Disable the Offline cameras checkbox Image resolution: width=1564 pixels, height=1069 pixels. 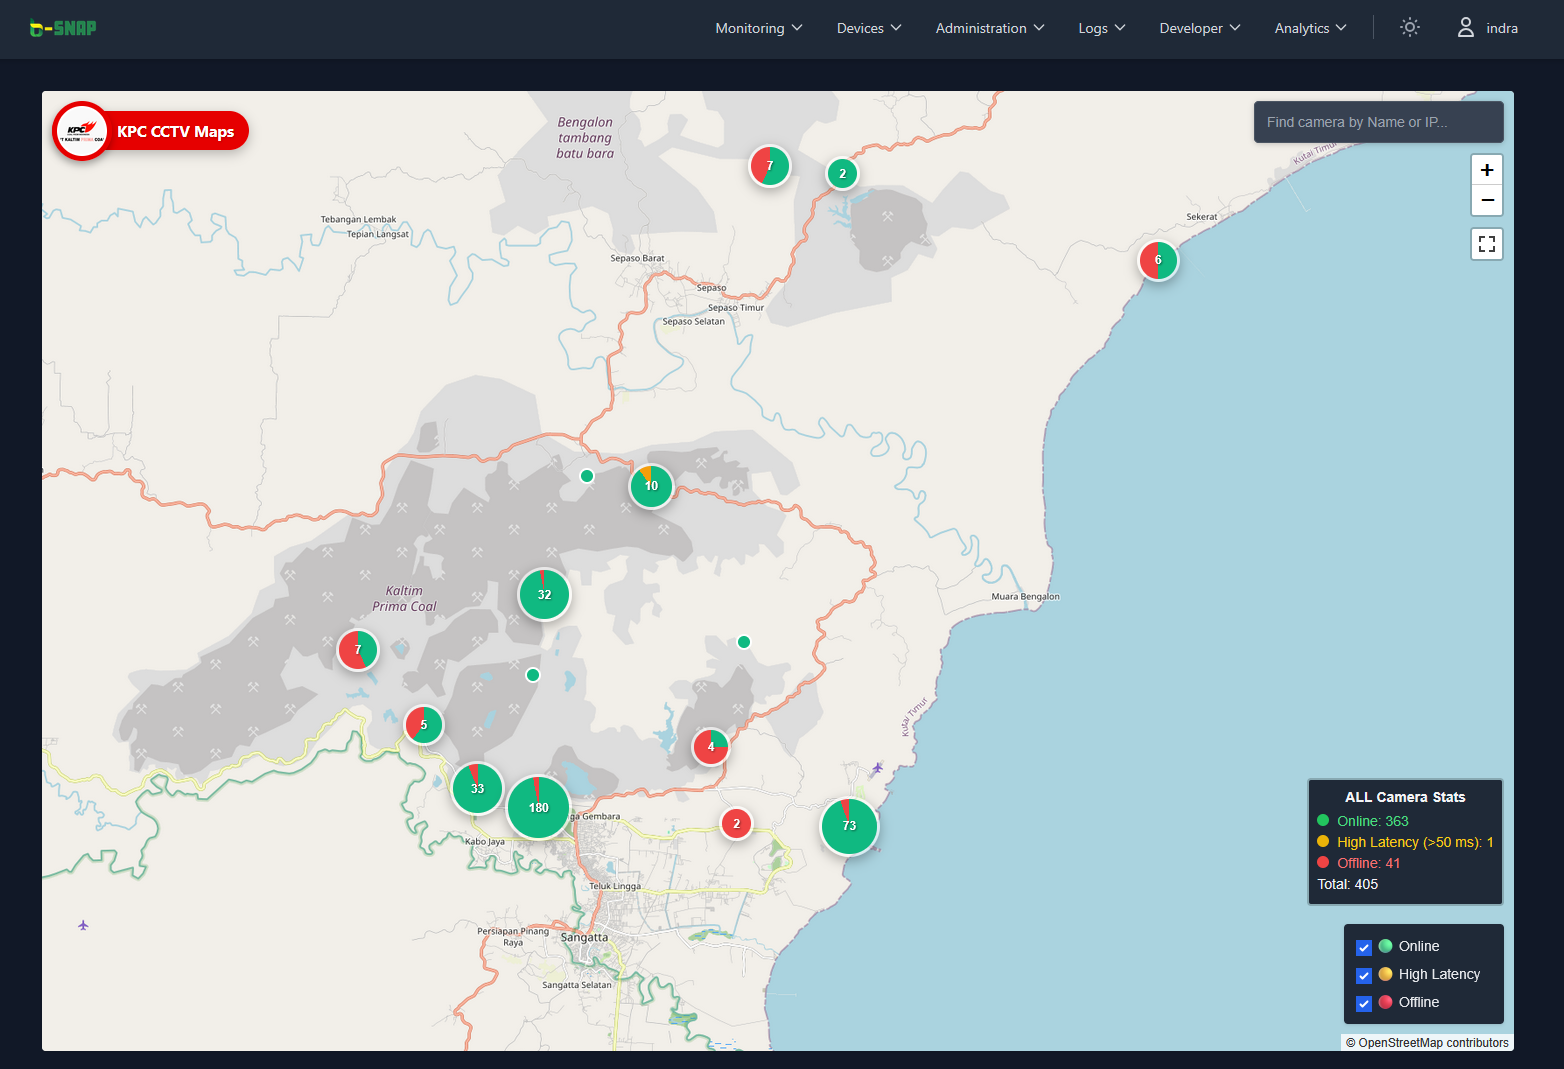(x=1363, y=1003)
